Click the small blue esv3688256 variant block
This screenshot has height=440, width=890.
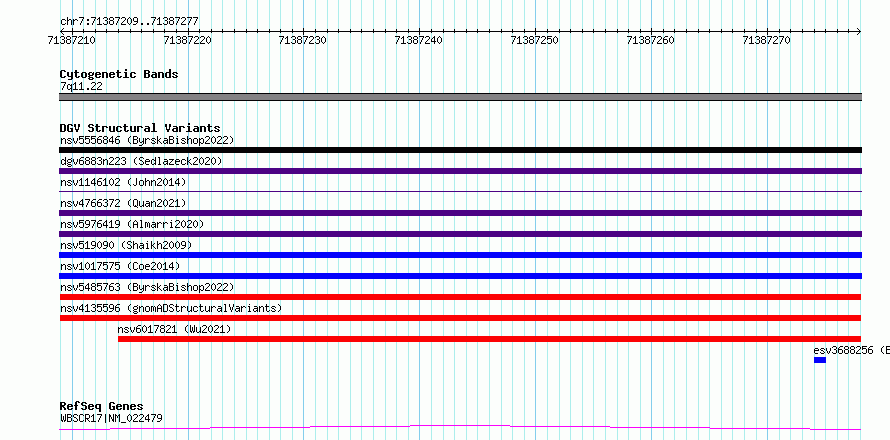pyautogui.click(x=820, y=360)
